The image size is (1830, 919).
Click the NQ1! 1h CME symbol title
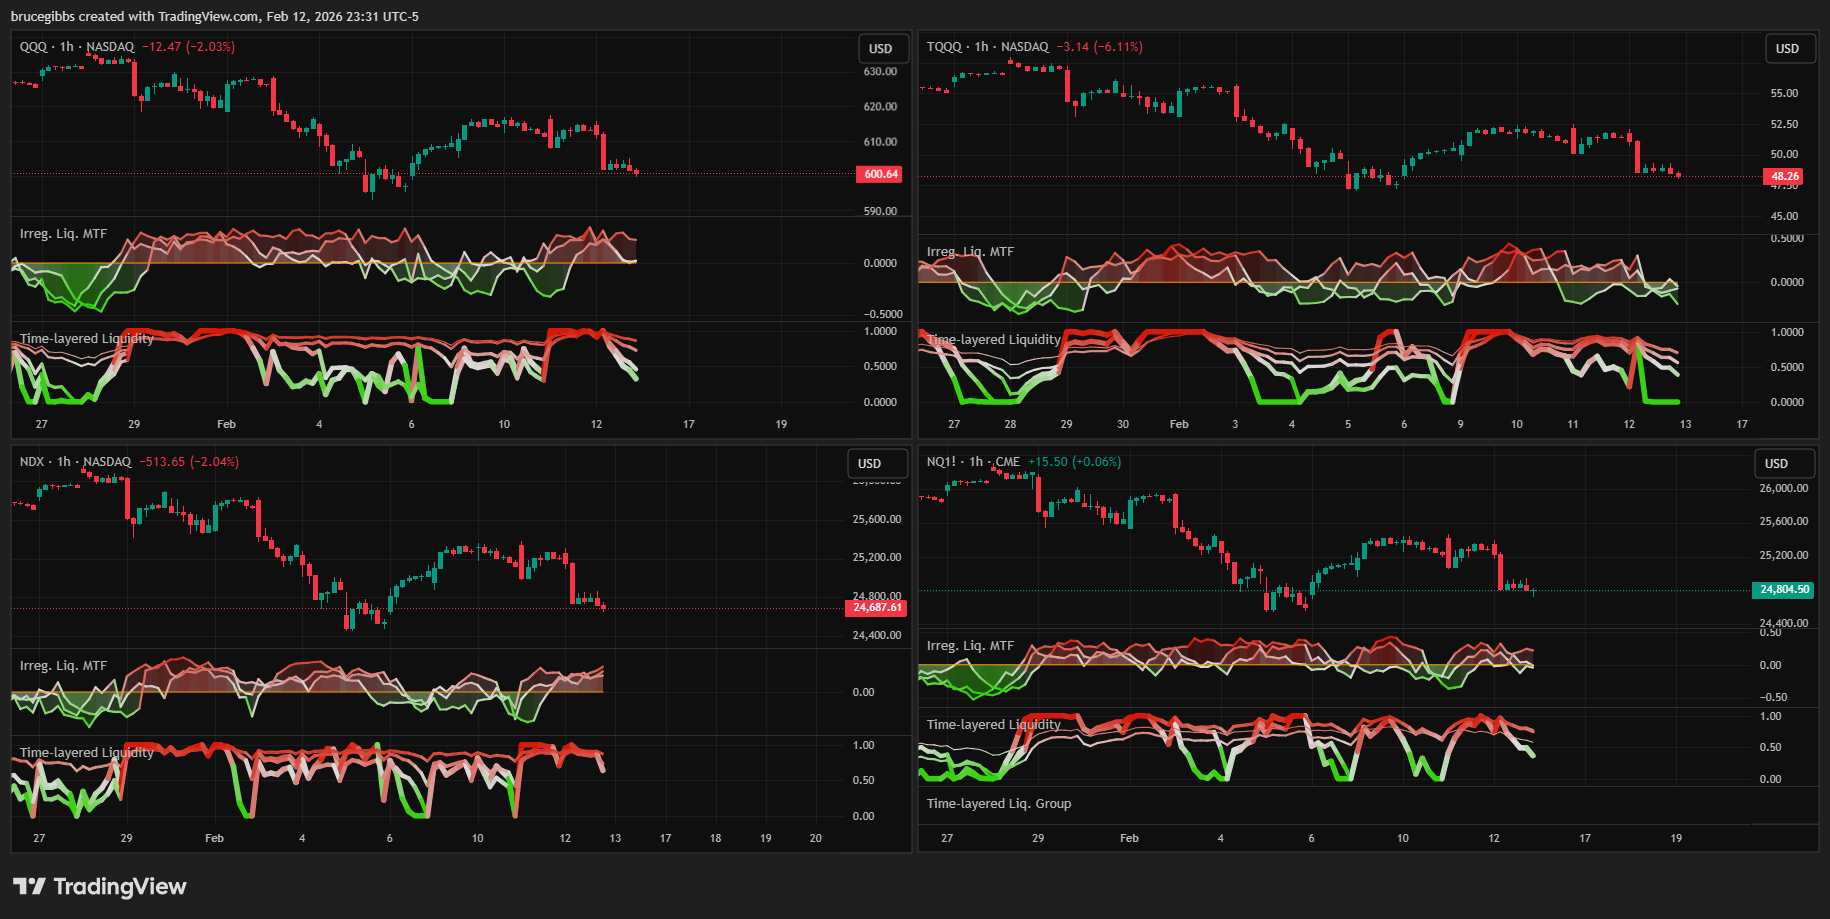tap(973, 462)
